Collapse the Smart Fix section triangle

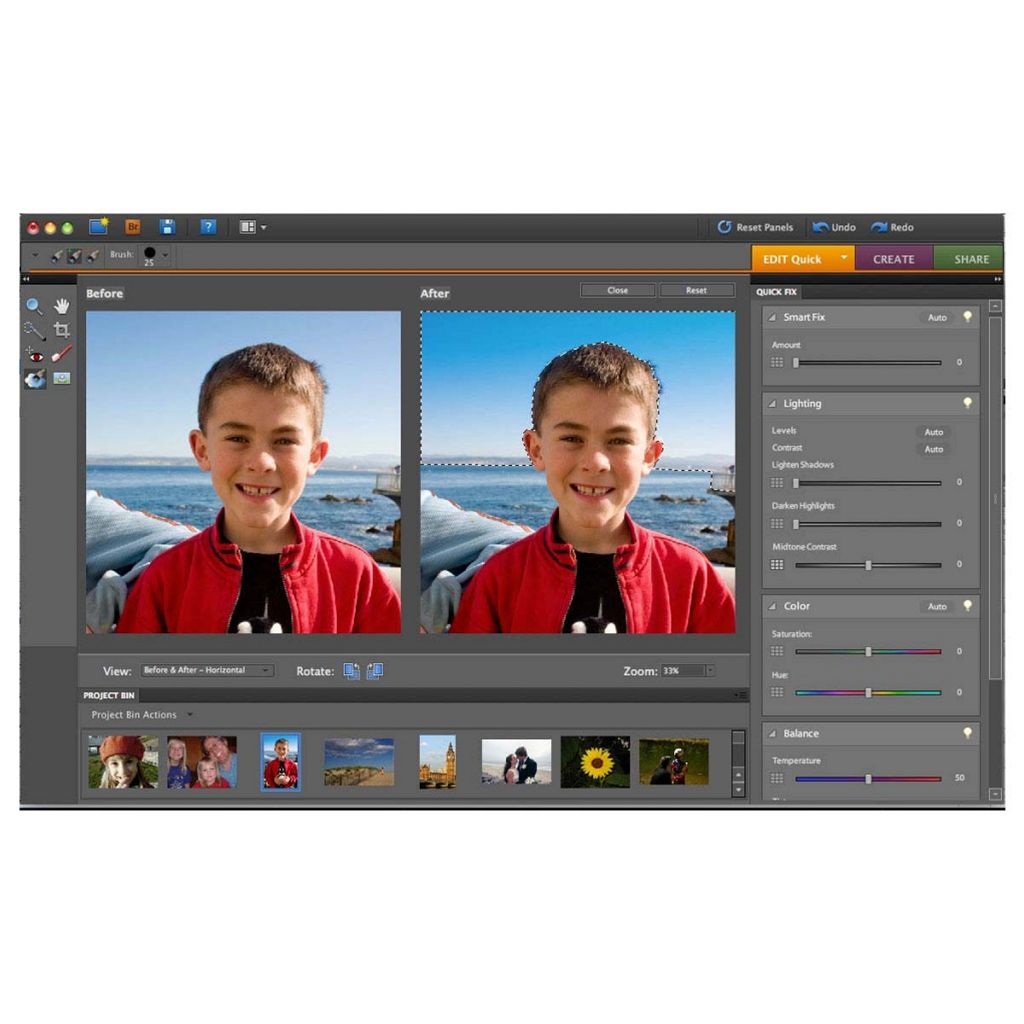pos(772,318)
